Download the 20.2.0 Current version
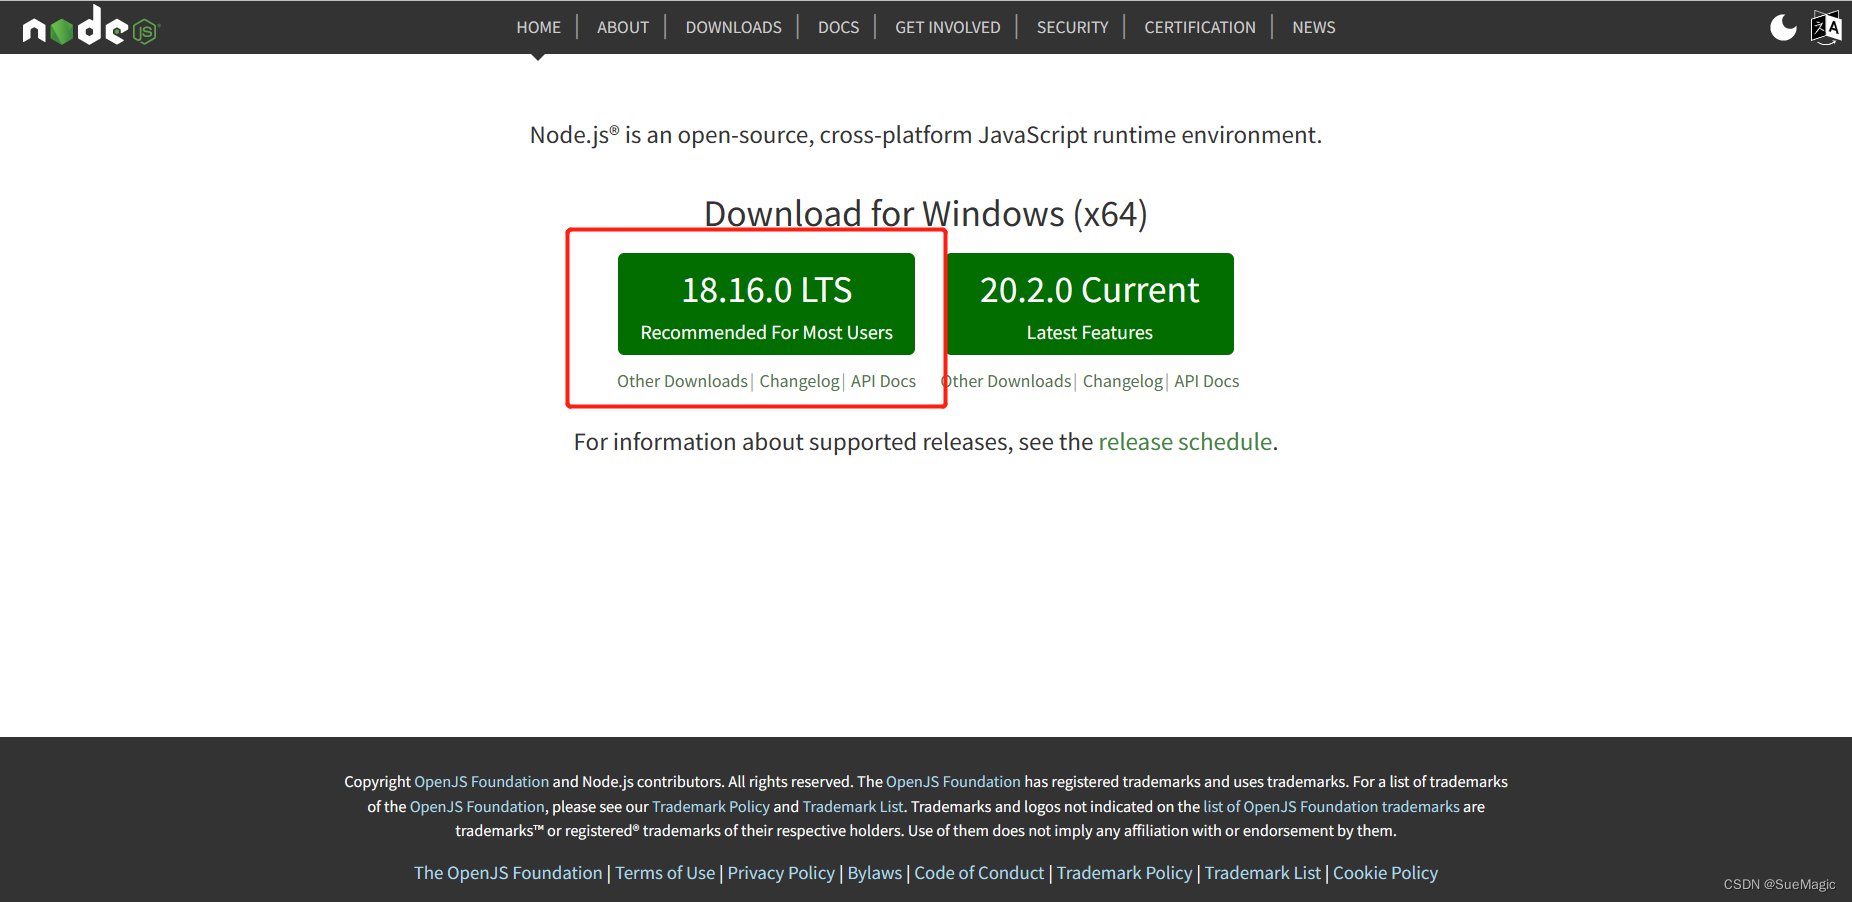 point(1090,304)
